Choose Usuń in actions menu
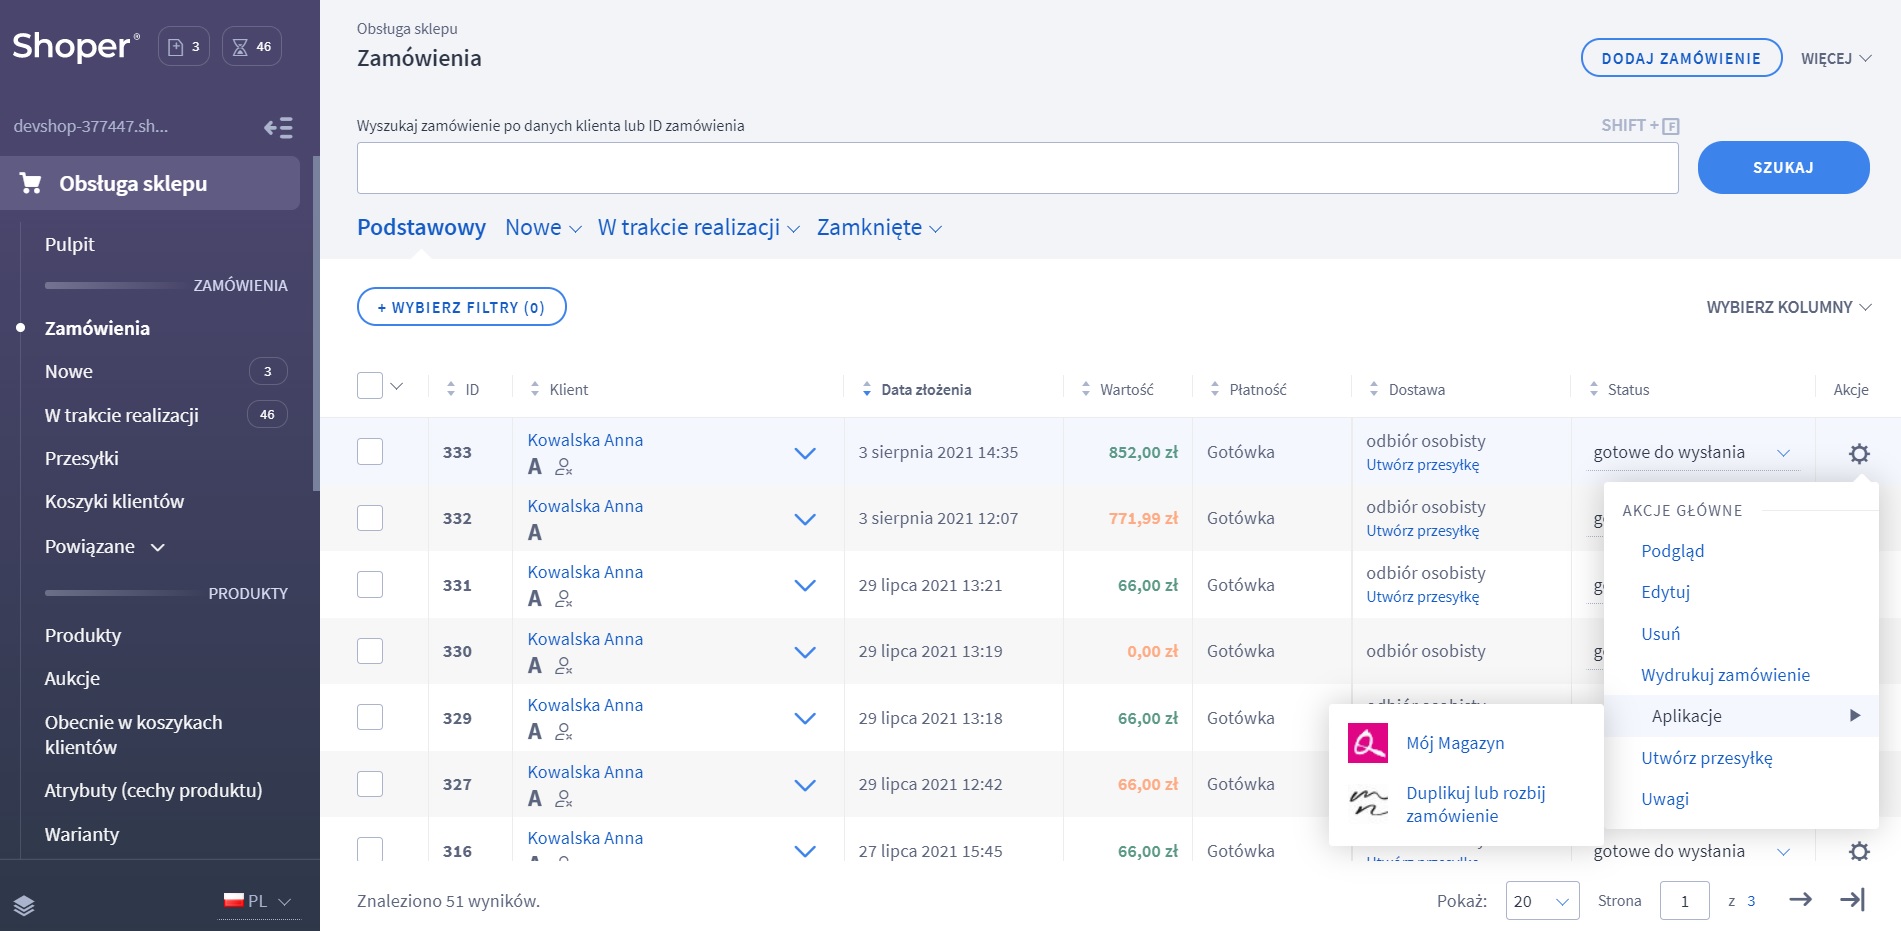The image size is (1901, 931). (1660, 634)
